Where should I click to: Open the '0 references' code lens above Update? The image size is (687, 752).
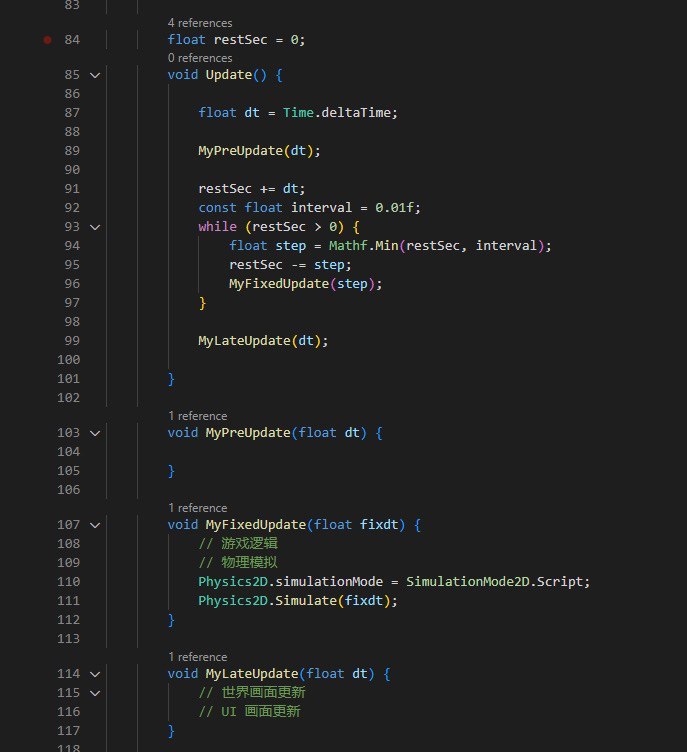tap(200, 58)
